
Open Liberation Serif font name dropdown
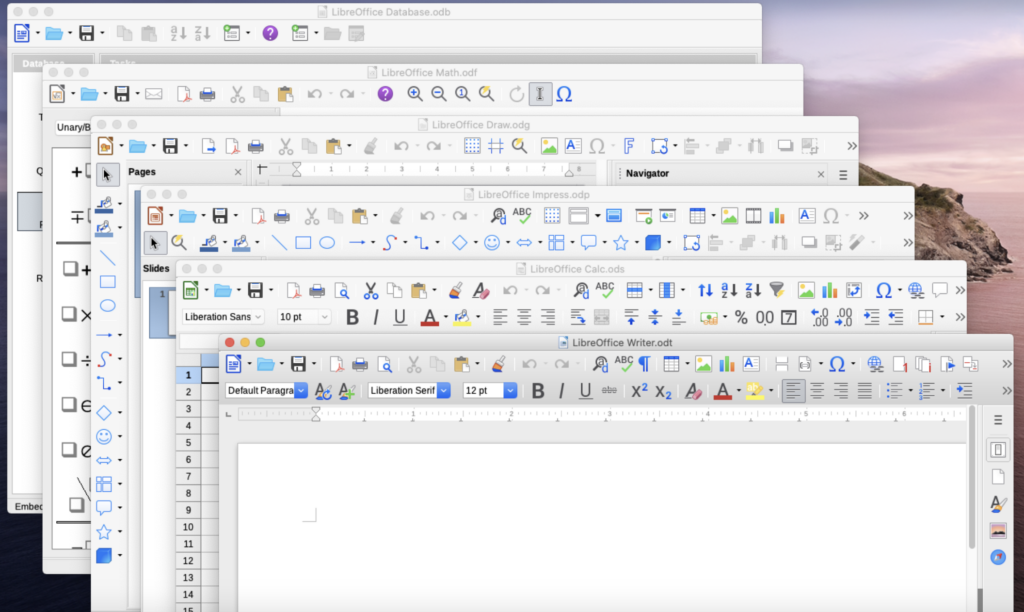pyautogui.click(x=444, y=391)
